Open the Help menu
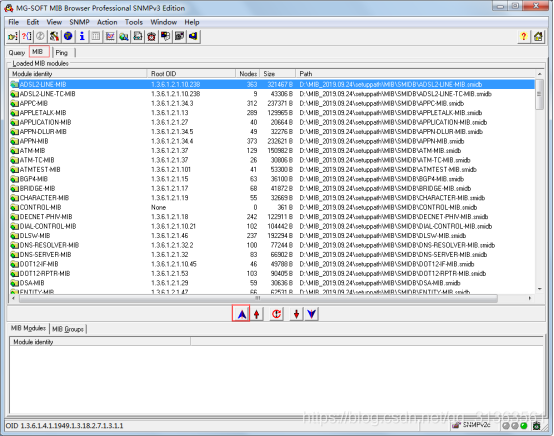 (x=192, y=22)
